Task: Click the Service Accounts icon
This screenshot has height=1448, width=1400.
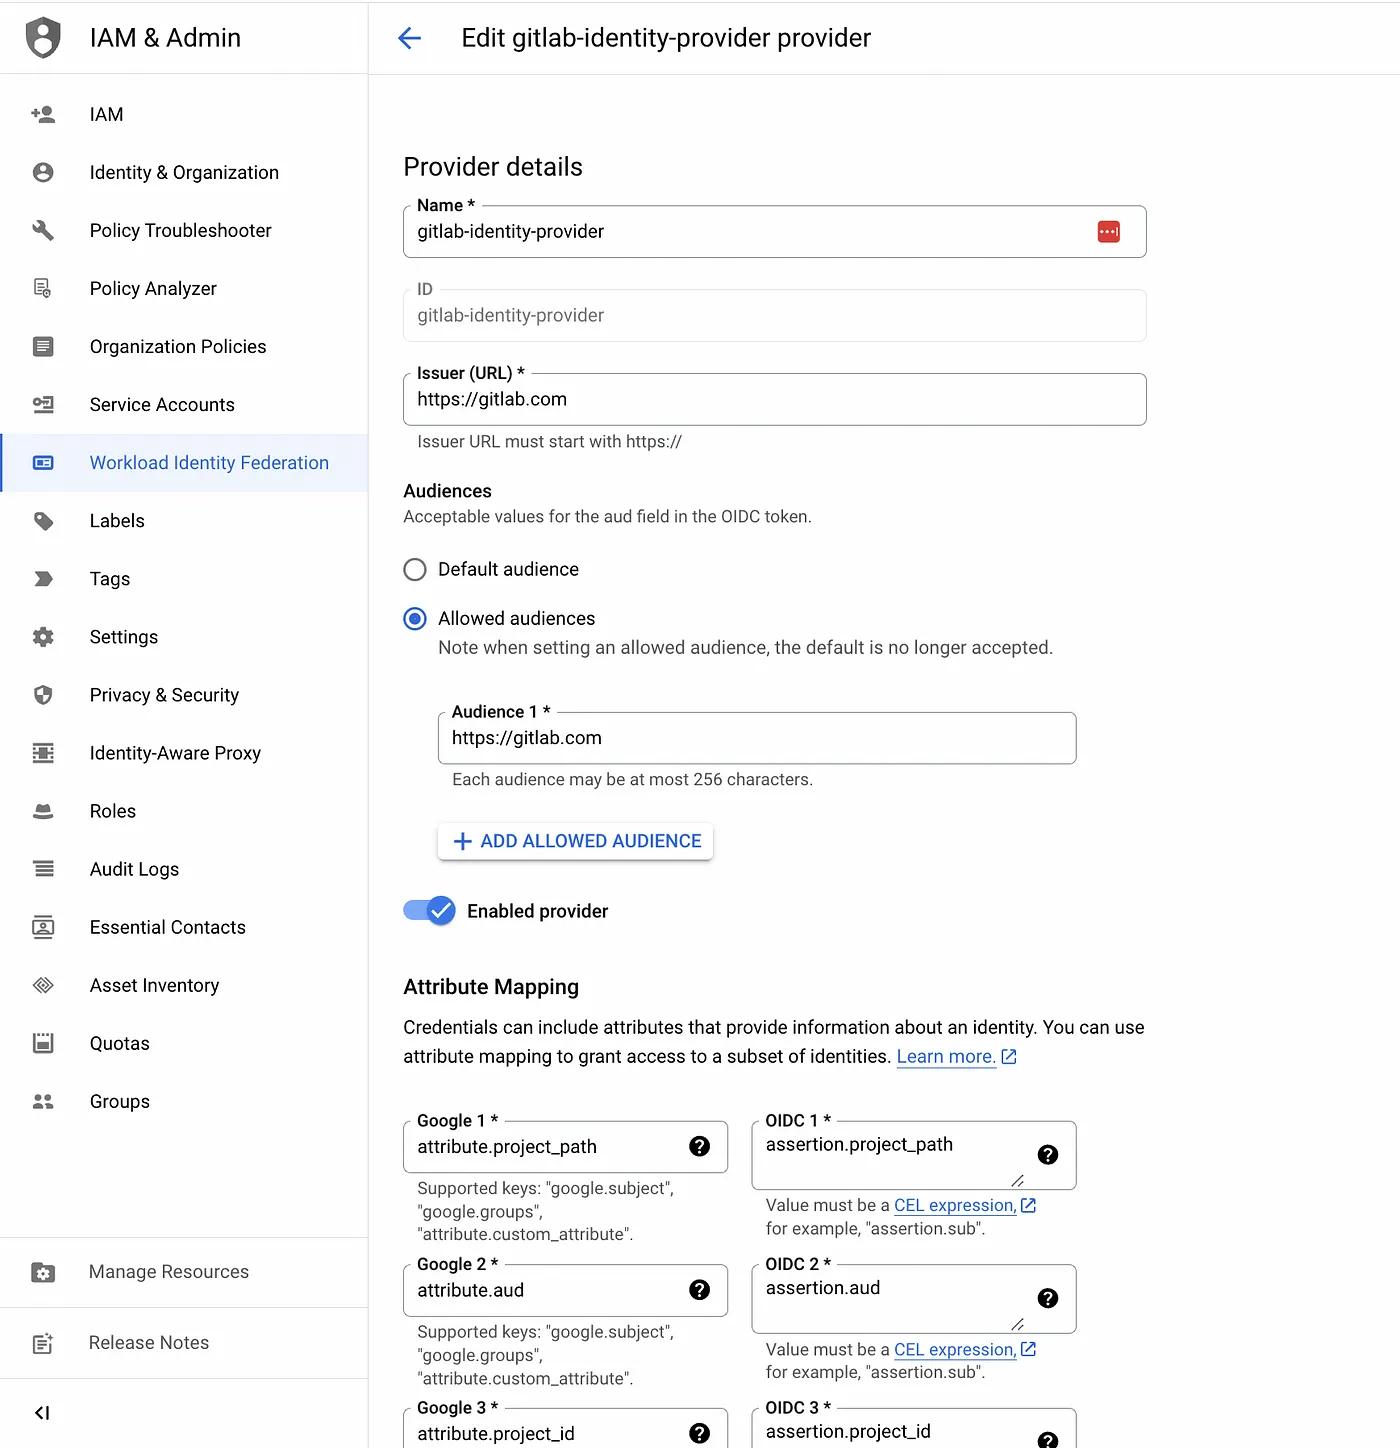Action: pyautogui.click(x=43, y=404)
